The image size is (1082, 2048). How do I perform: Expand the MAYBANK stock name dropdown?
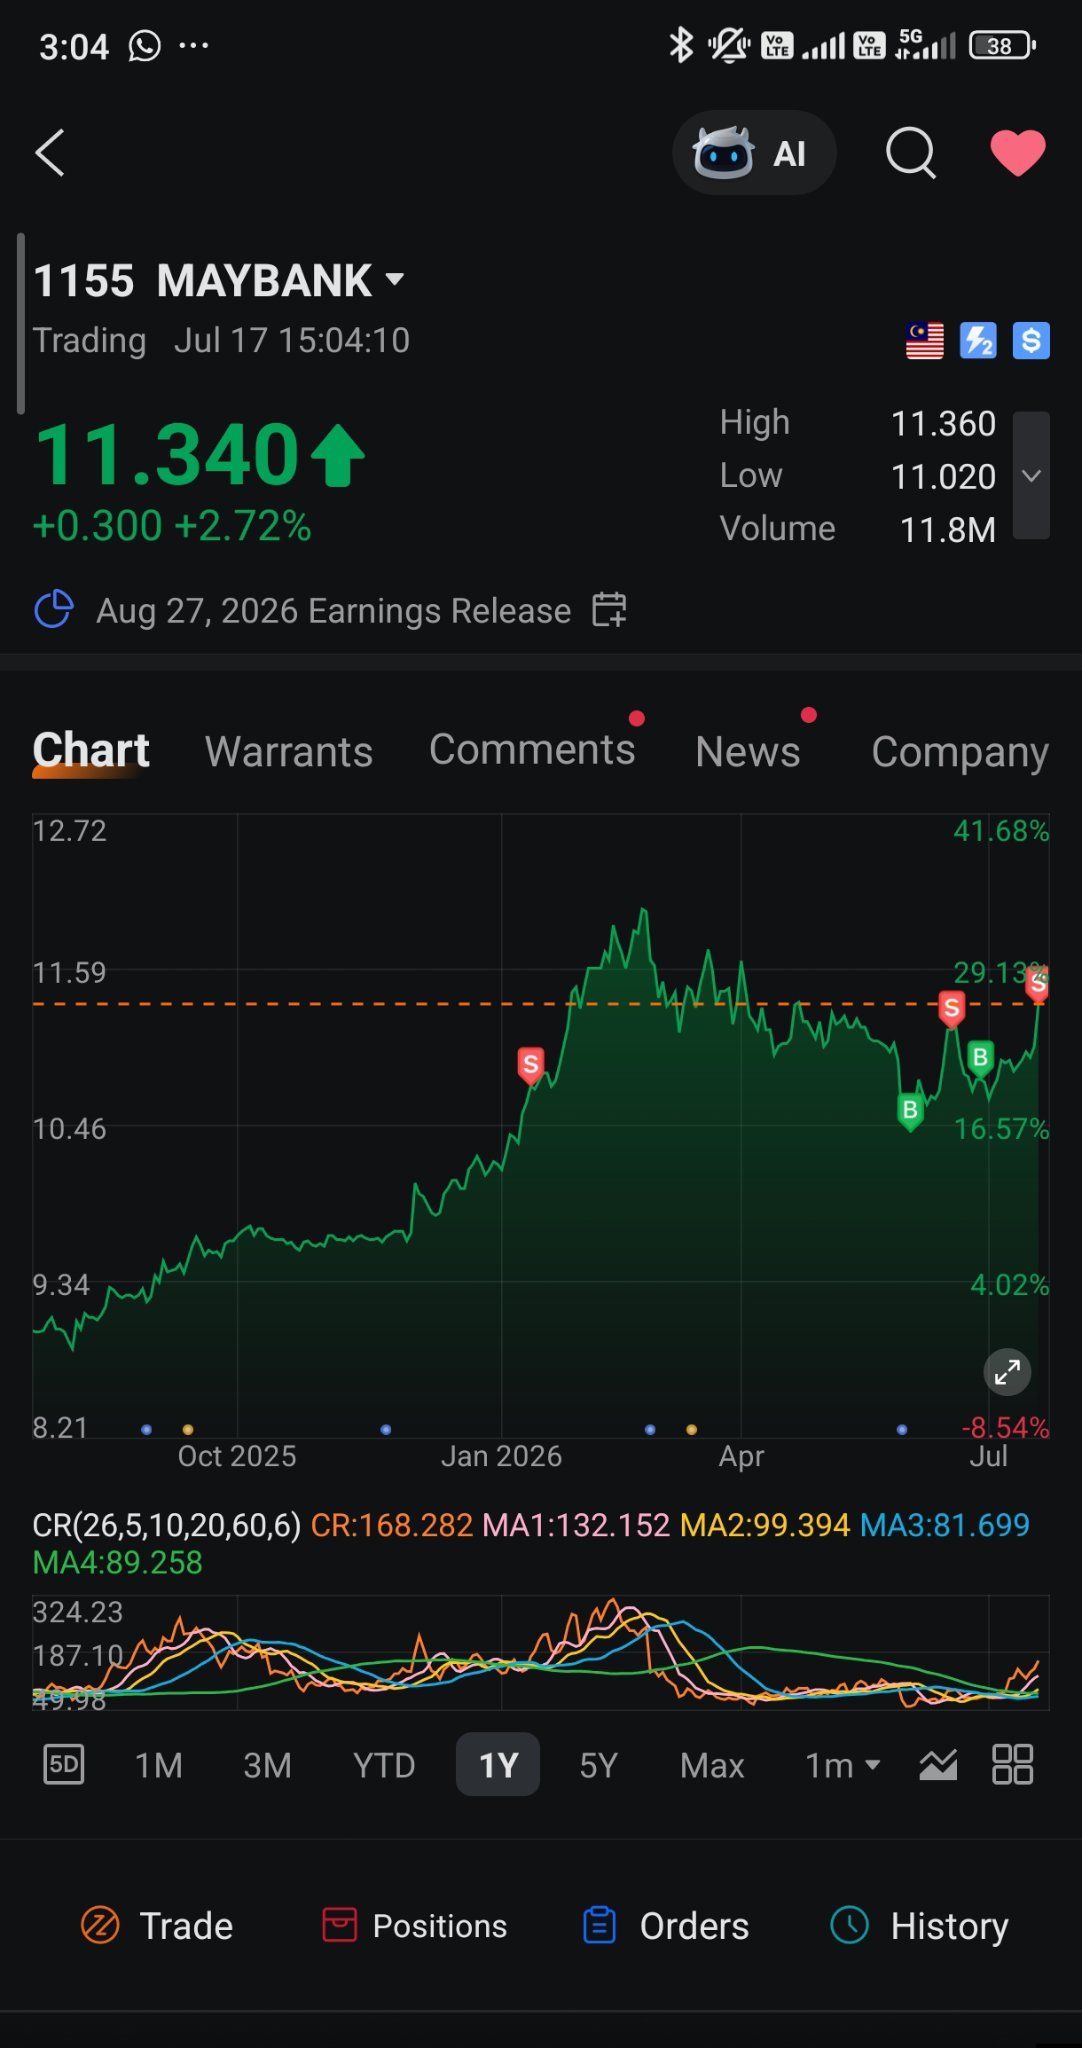[x=395, y=280]
